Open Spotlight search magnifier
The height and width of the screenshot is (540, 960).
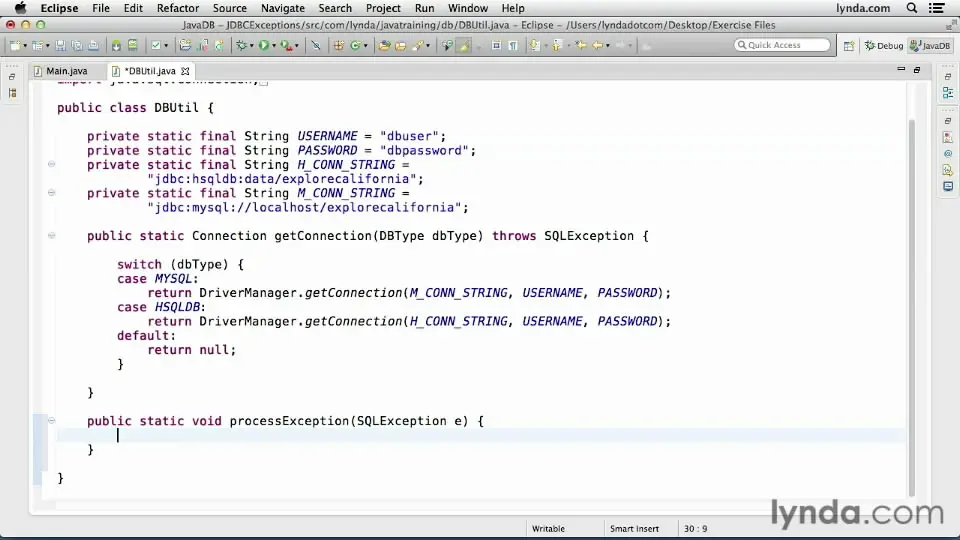[911, 8]
